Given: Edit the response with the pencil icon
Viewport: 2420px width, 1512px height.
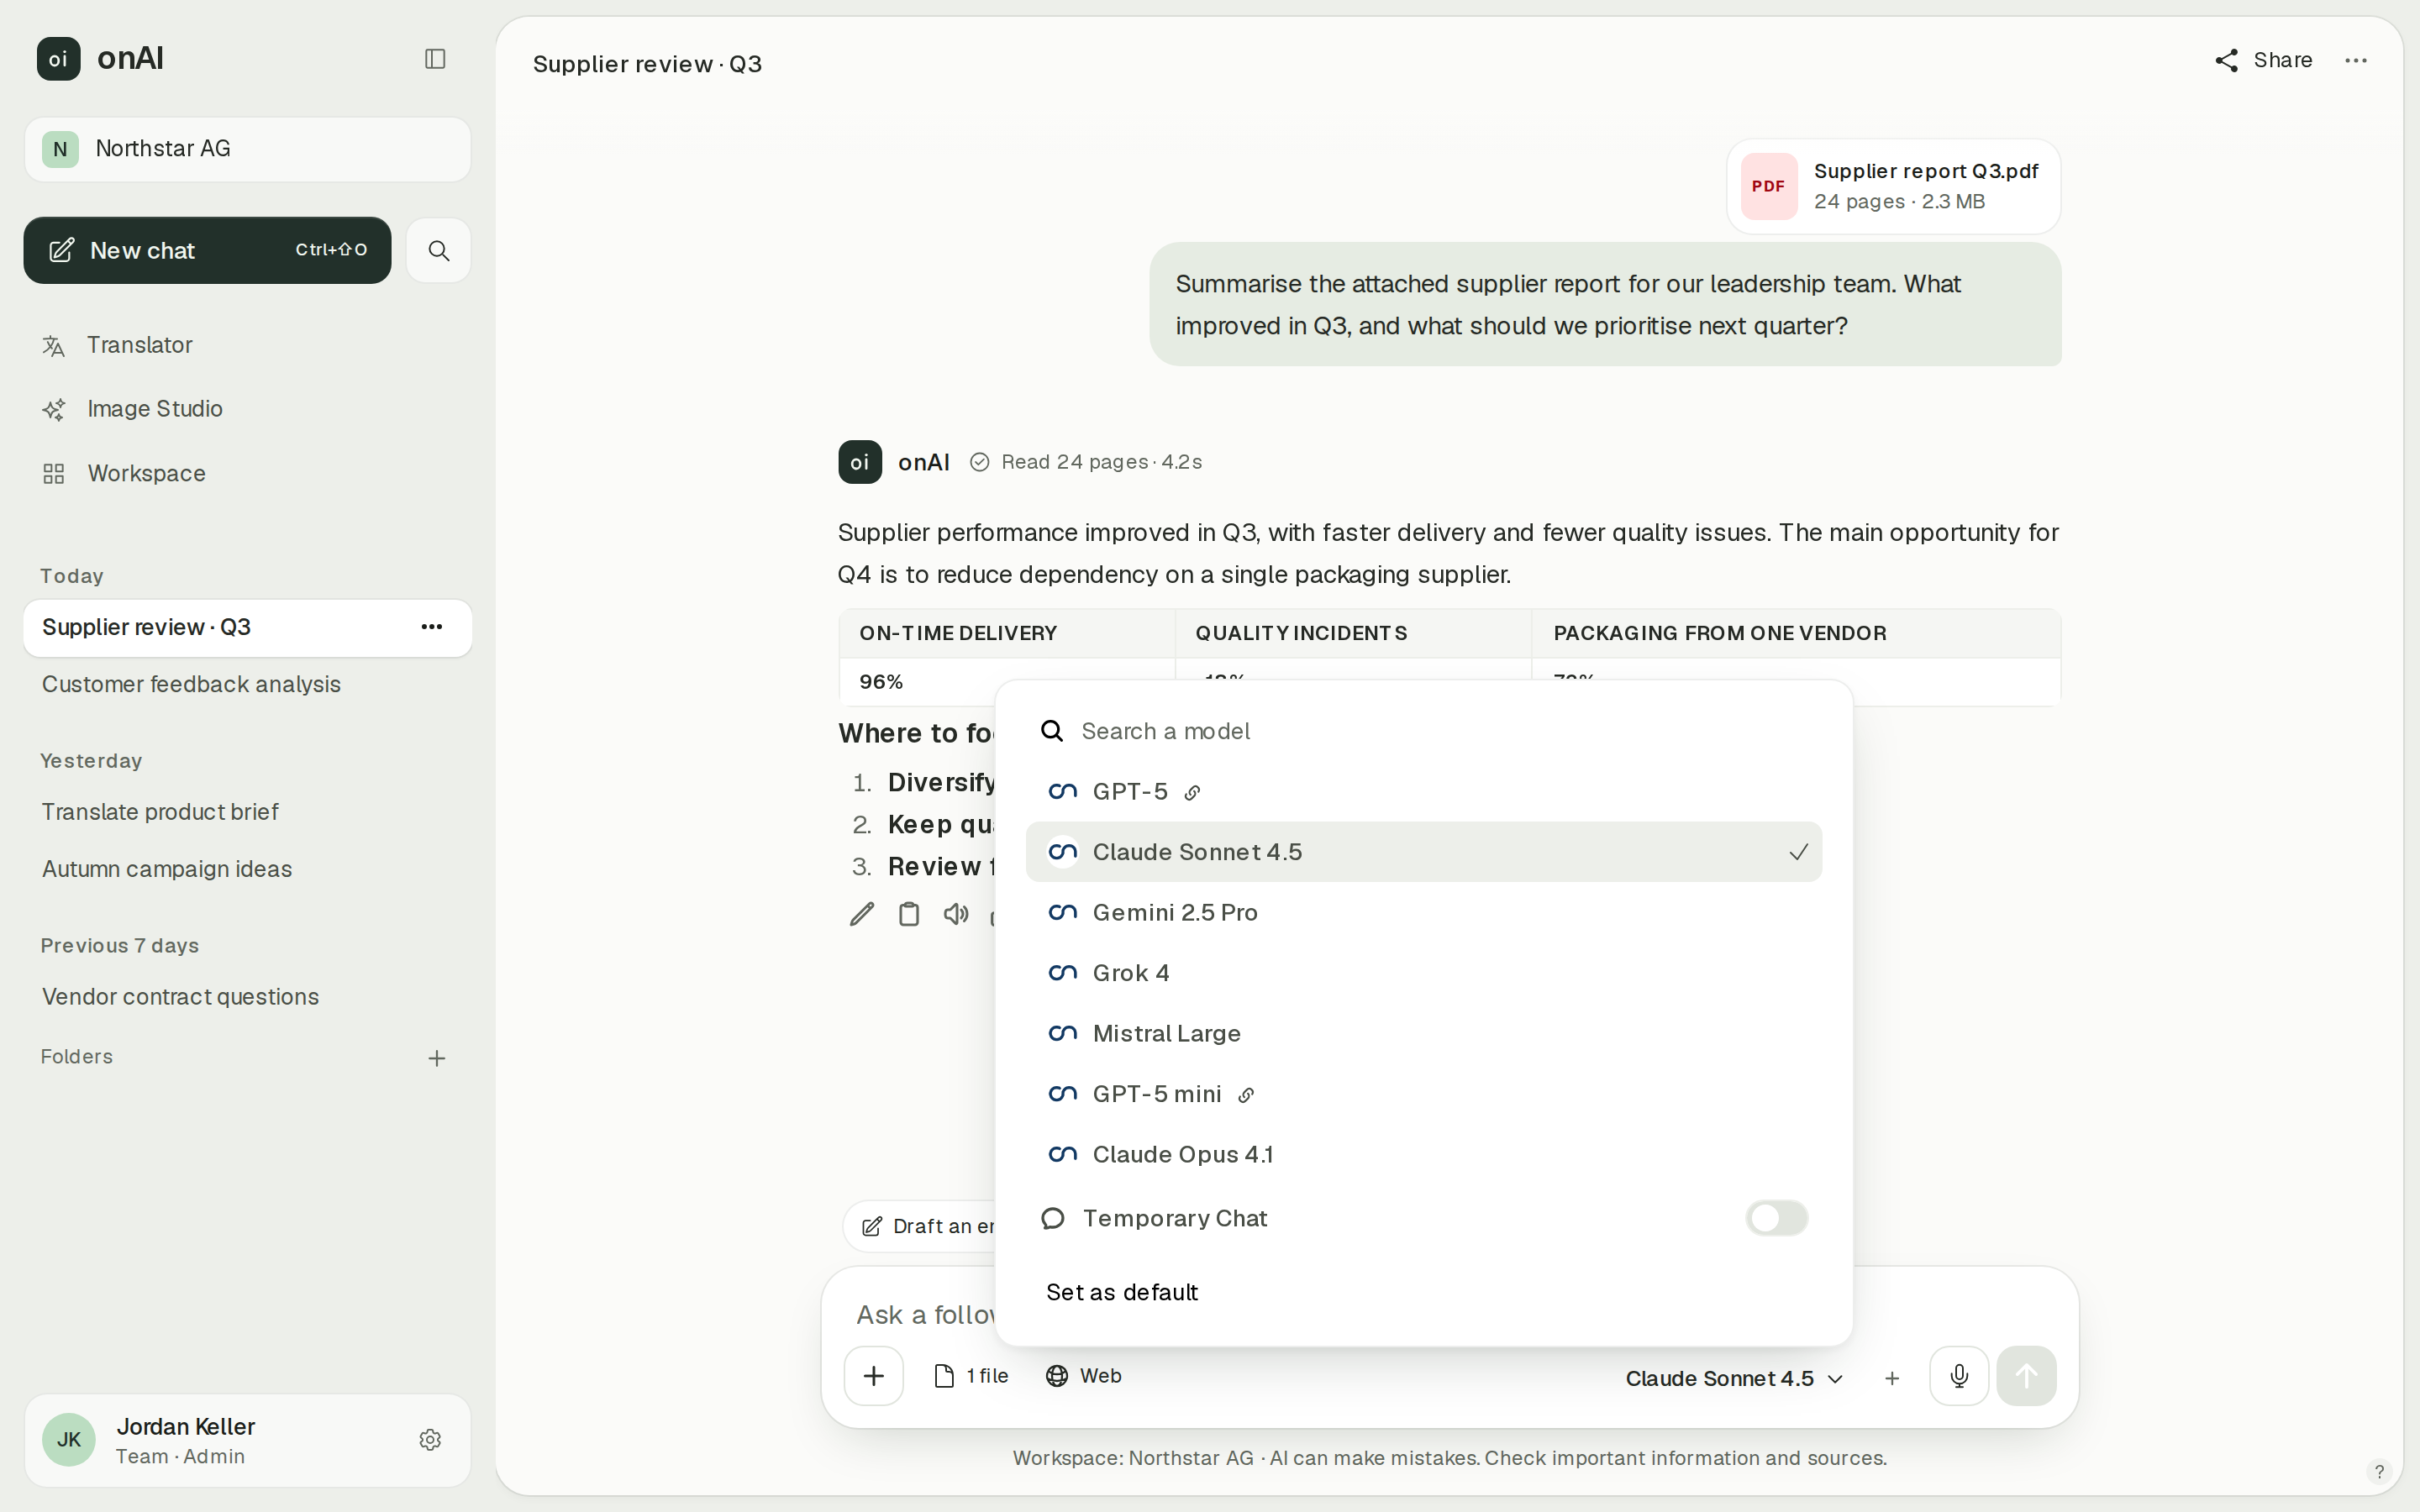Looking at the screenshot, I should tap(862, 914).
